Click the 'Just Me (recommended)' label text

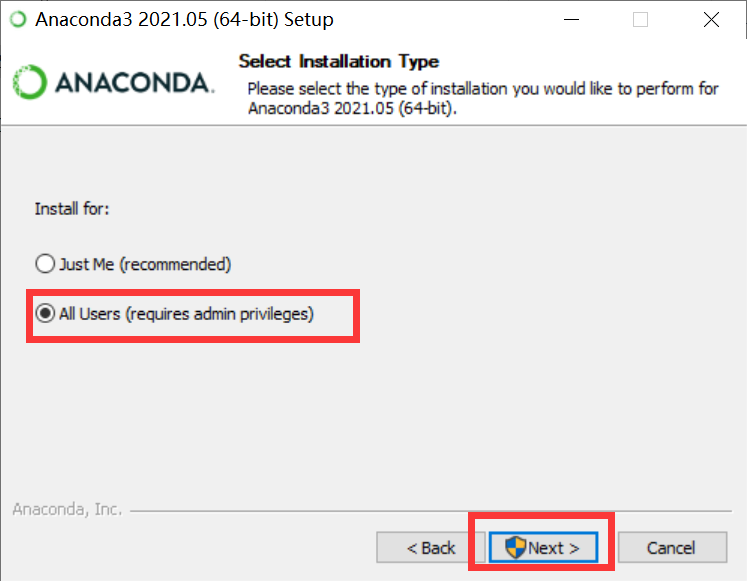(145, 264)
